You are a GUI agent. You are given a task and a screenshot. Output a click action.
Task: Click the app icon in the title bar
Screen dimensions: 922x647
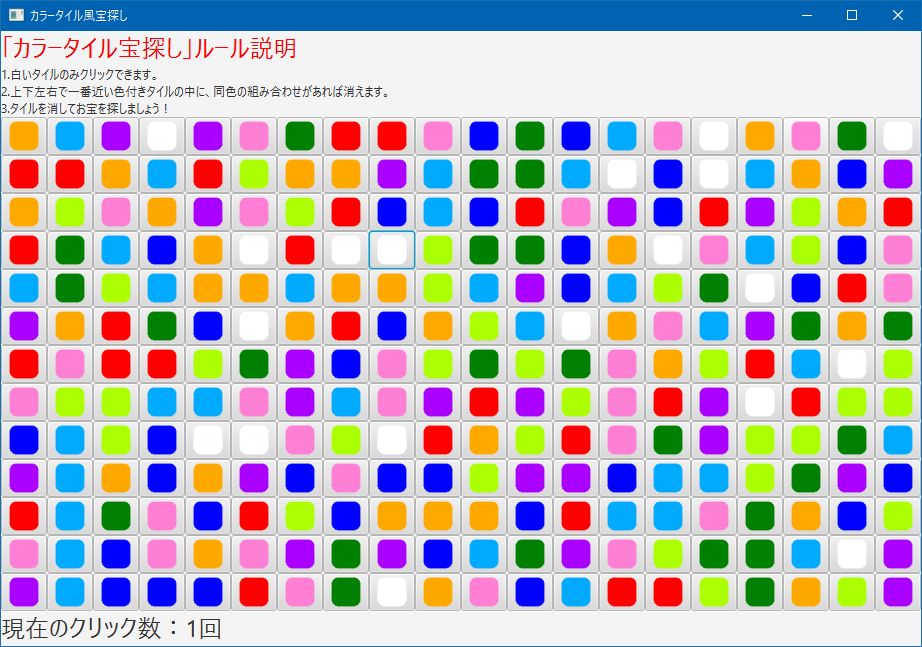[x=16, y=15]
